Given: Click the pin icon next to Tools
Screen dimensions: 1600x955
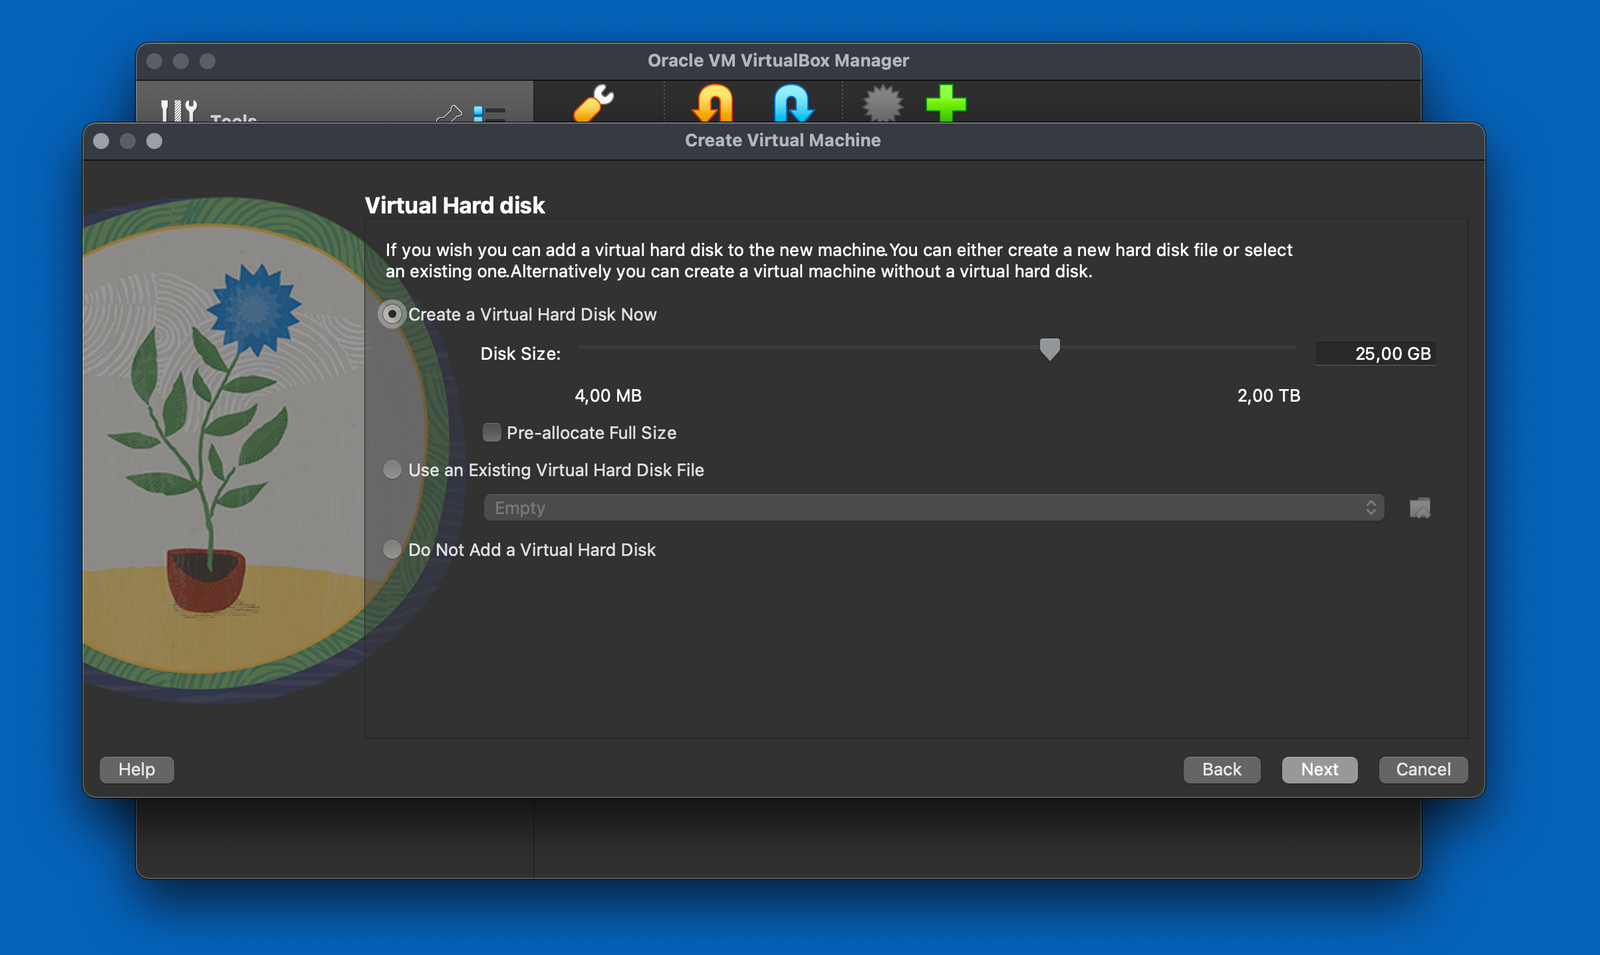Looking at the screenshot, I should [x=449, y=114].
